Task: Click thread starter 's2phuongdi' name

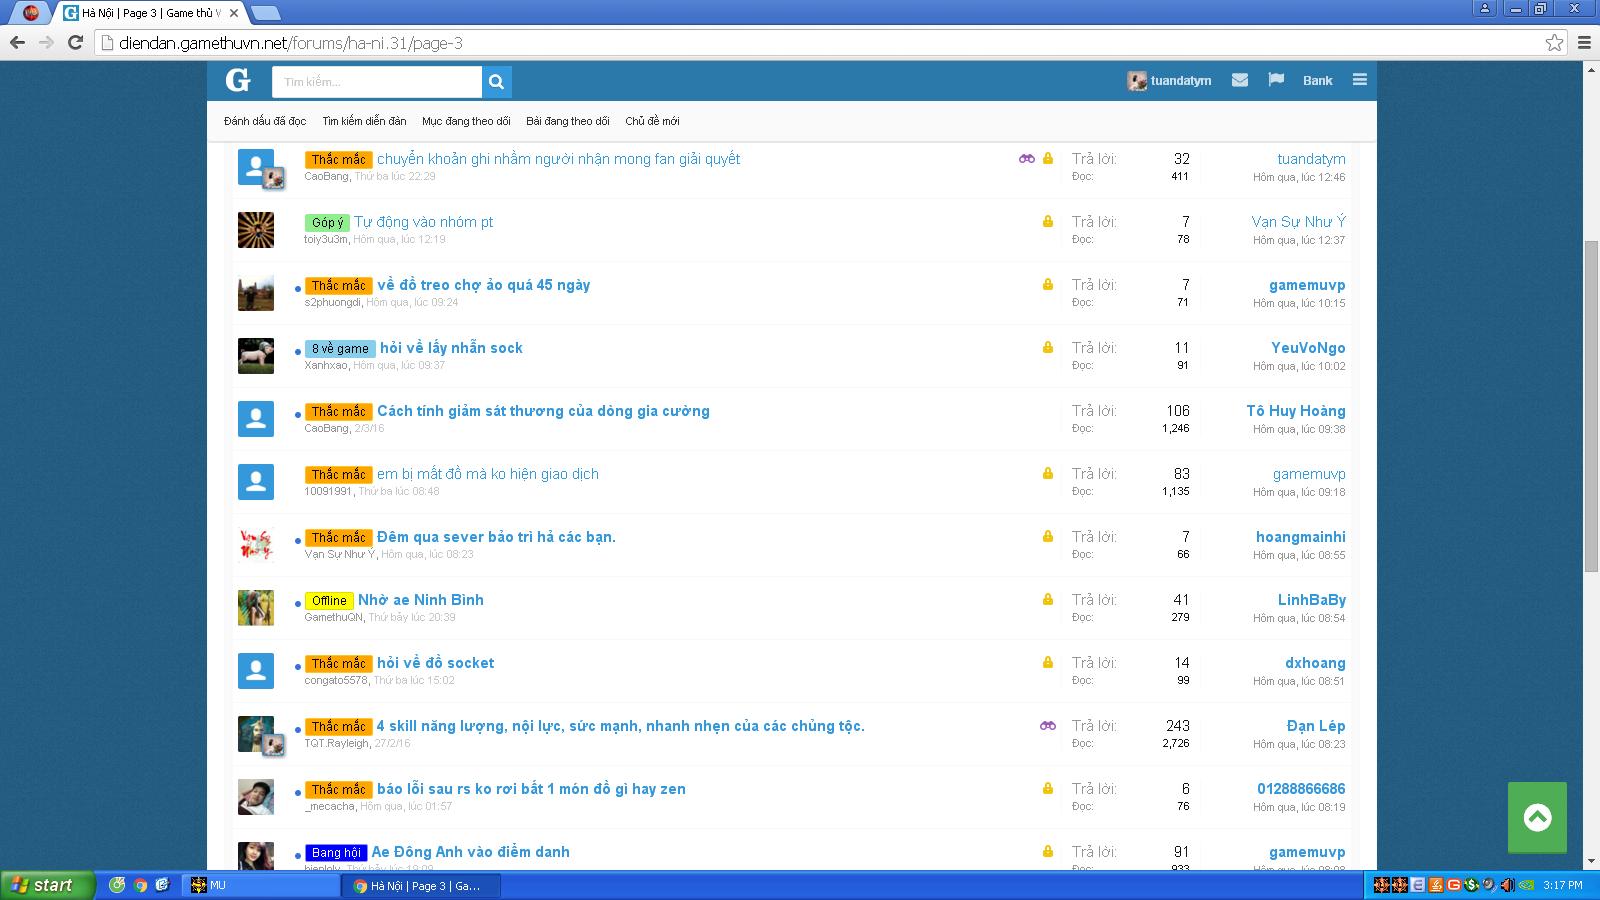Action: (x=332, y=302)
